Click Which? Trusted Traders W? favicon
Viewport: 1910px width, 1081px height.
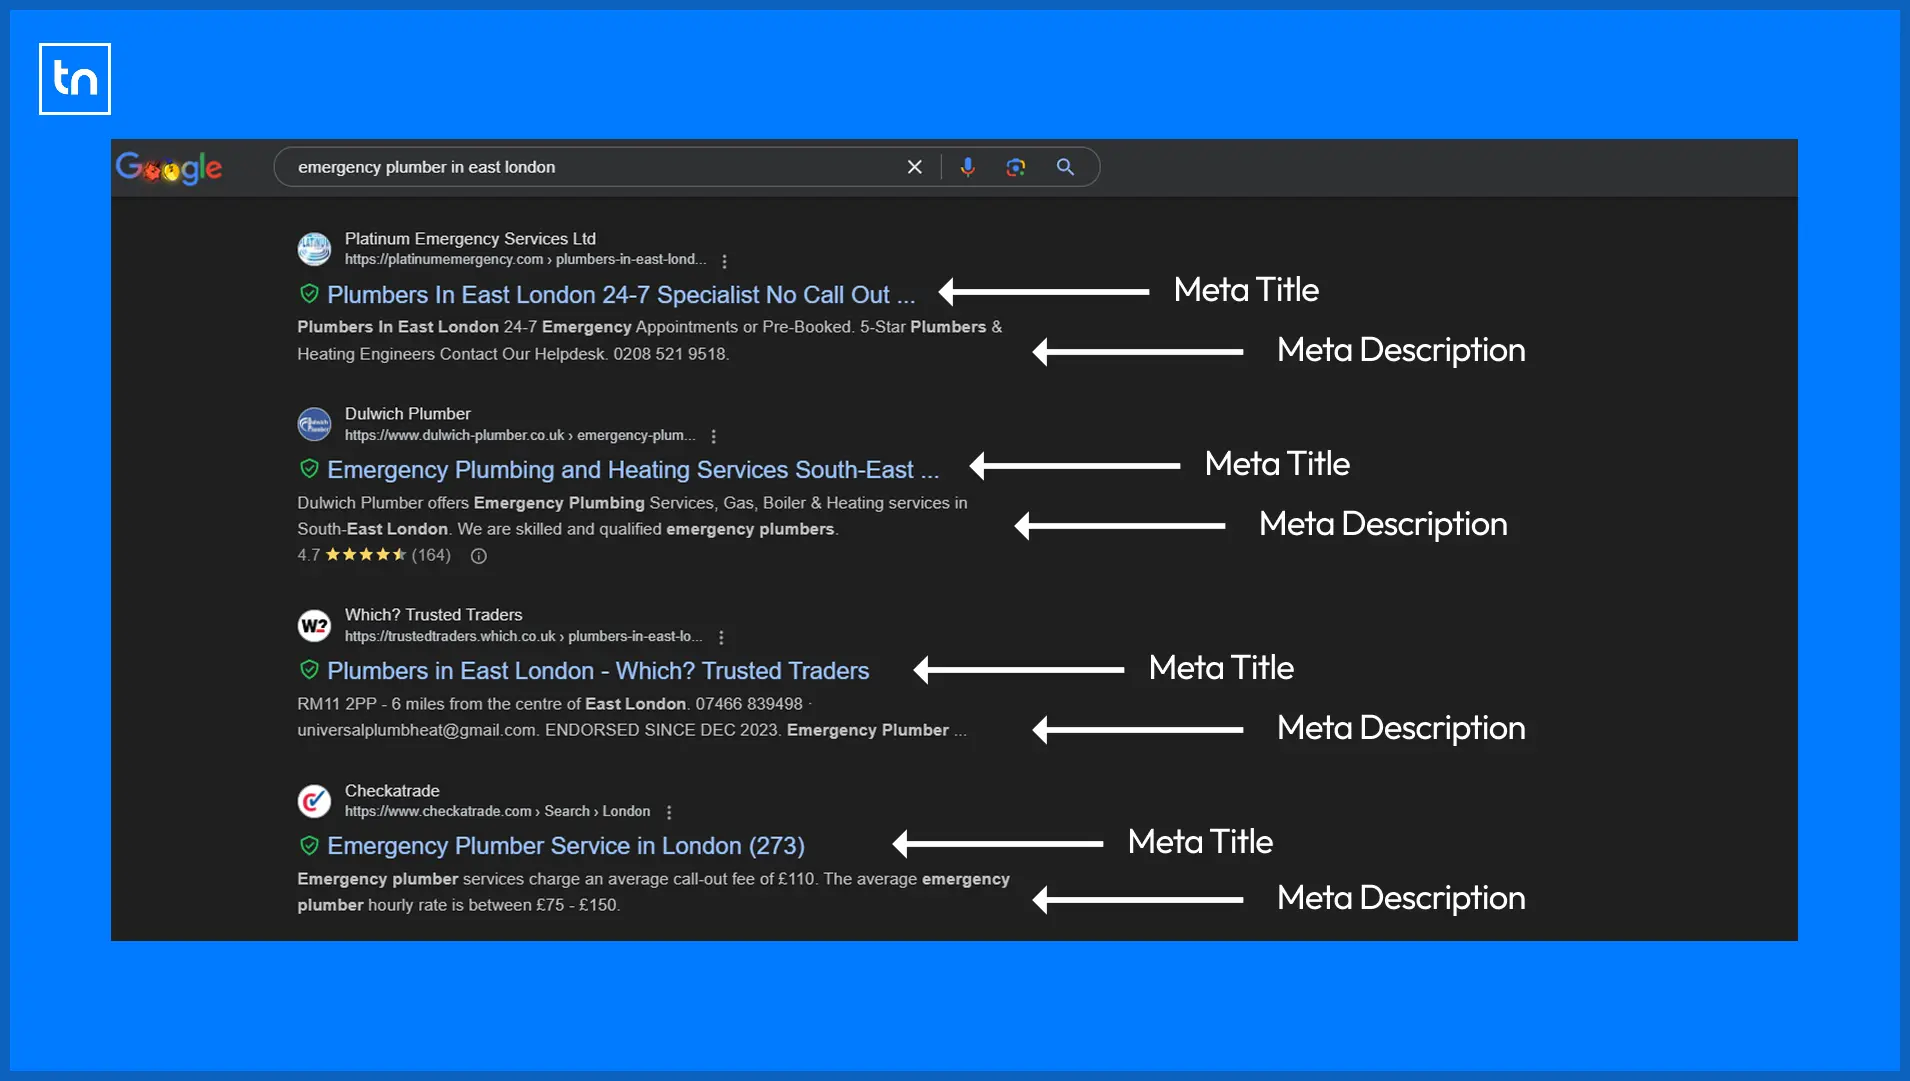(x=314, y=626)
